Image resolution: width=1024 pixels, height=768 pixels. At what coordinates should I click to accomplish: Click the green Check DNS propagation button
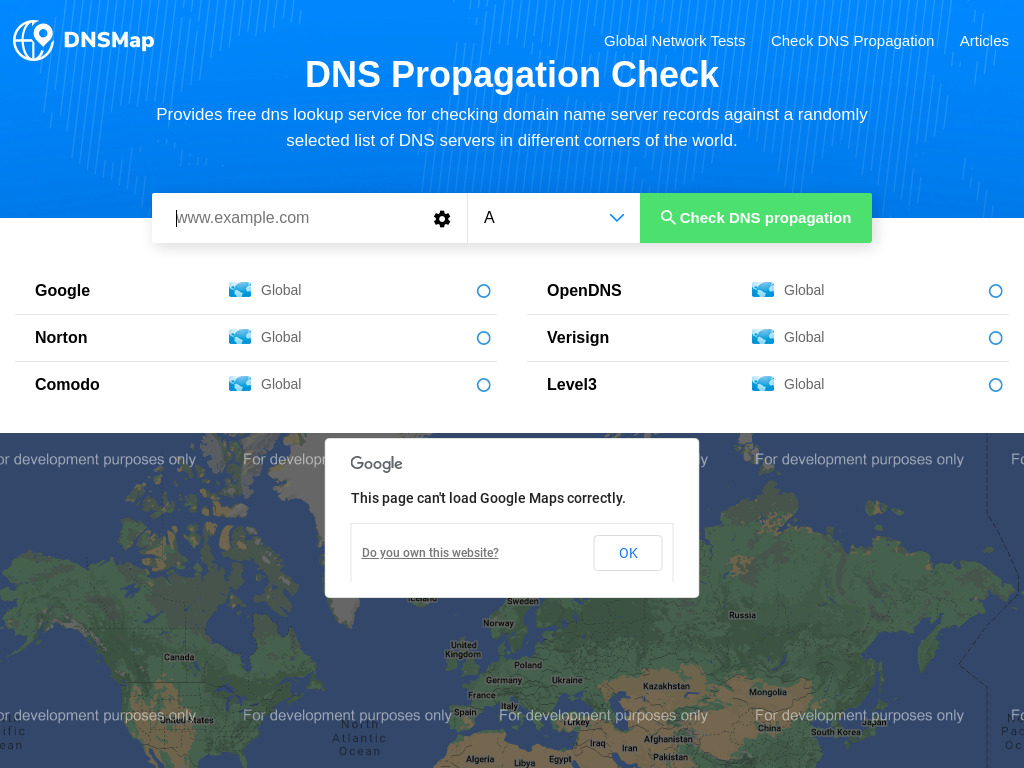pos(756,218)
